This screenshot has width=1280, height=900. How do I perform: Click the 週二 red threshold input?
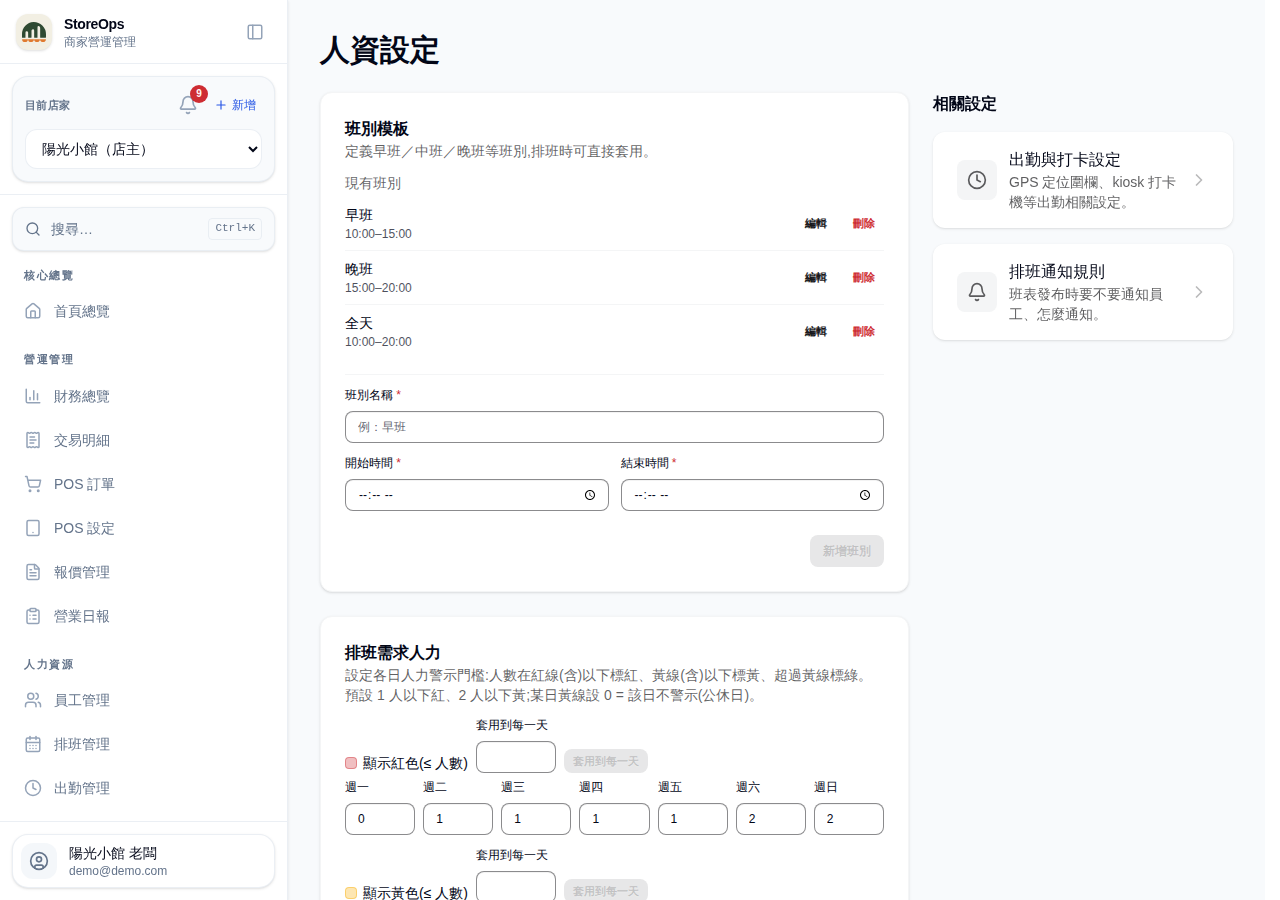[458, 819]
